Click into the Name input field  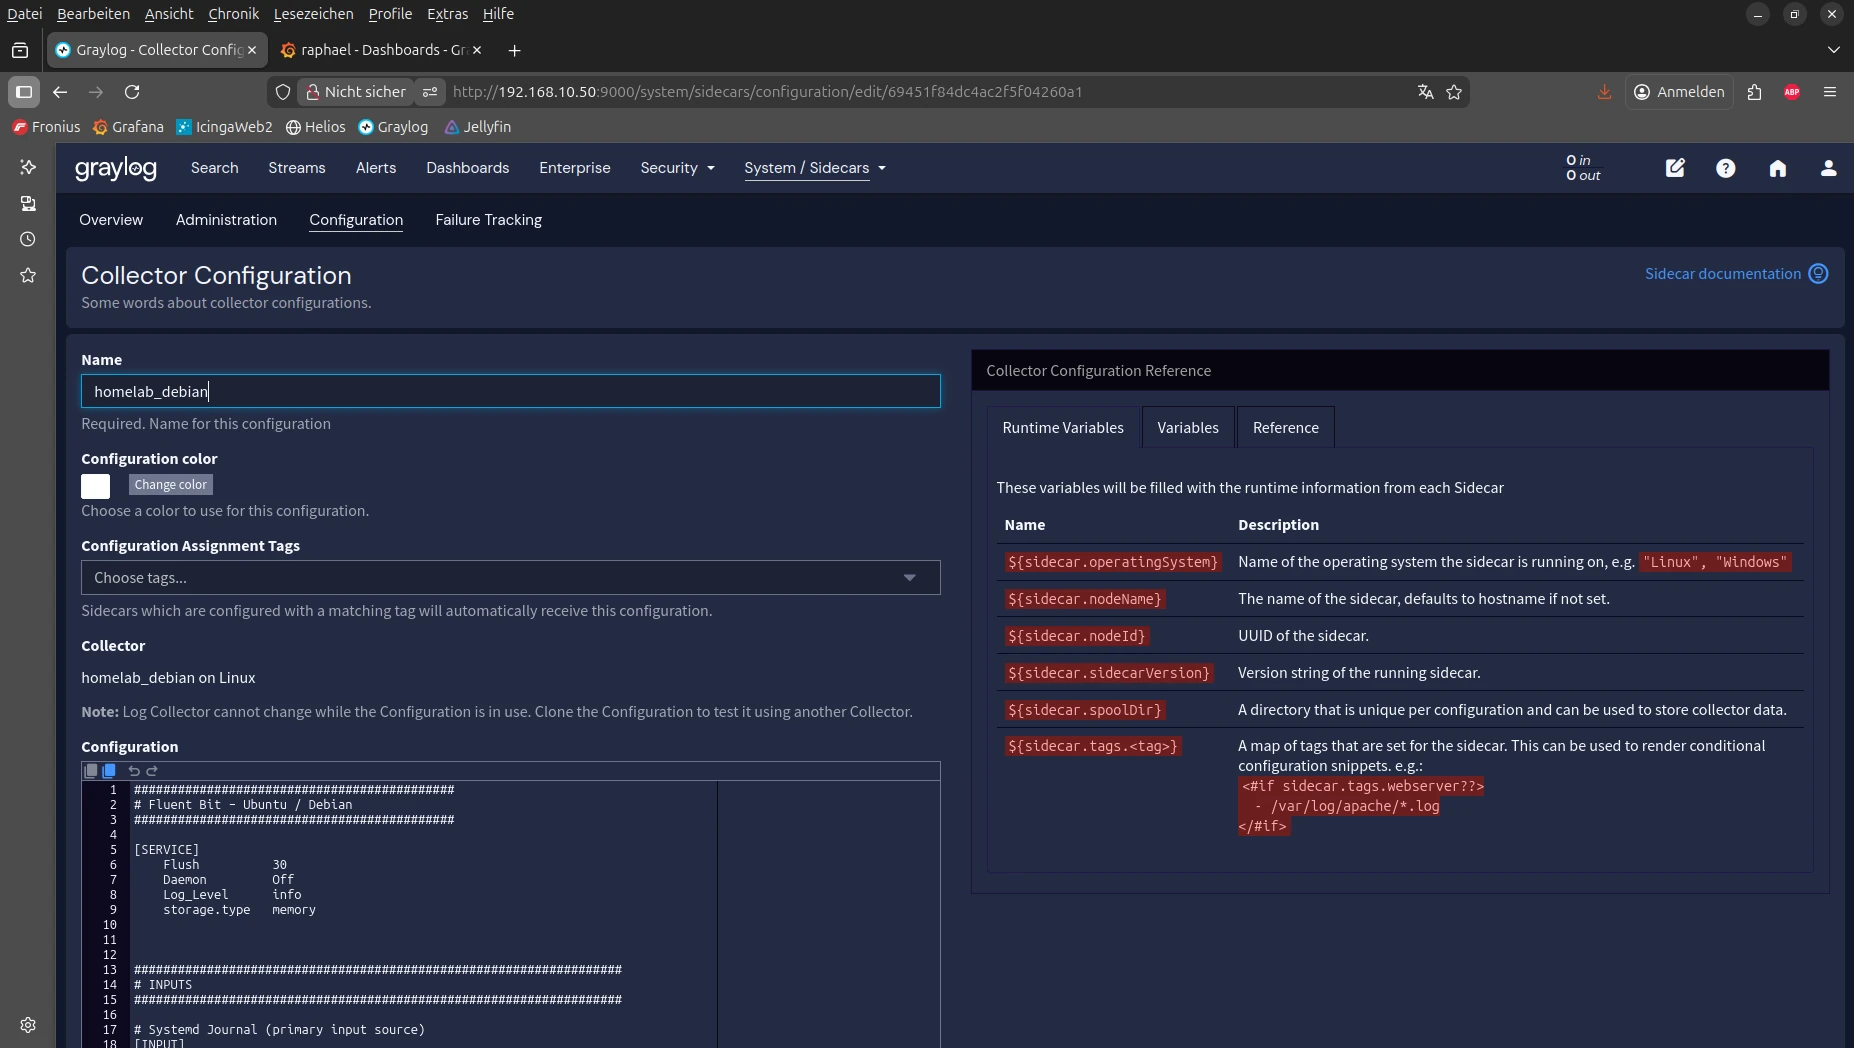click(510, 391)
